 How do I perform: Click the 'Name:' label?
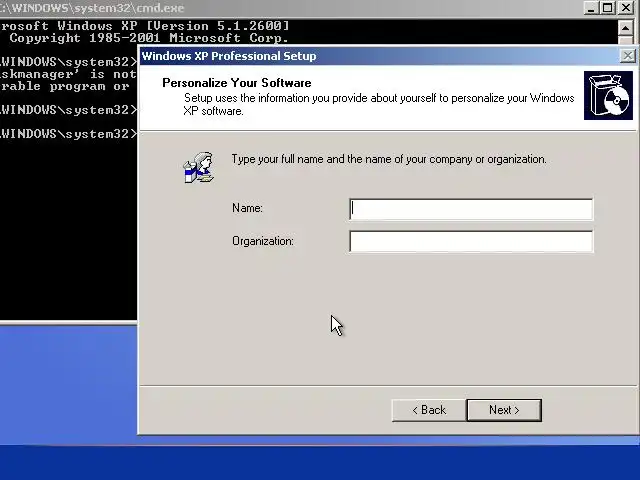tap(247, 208)
